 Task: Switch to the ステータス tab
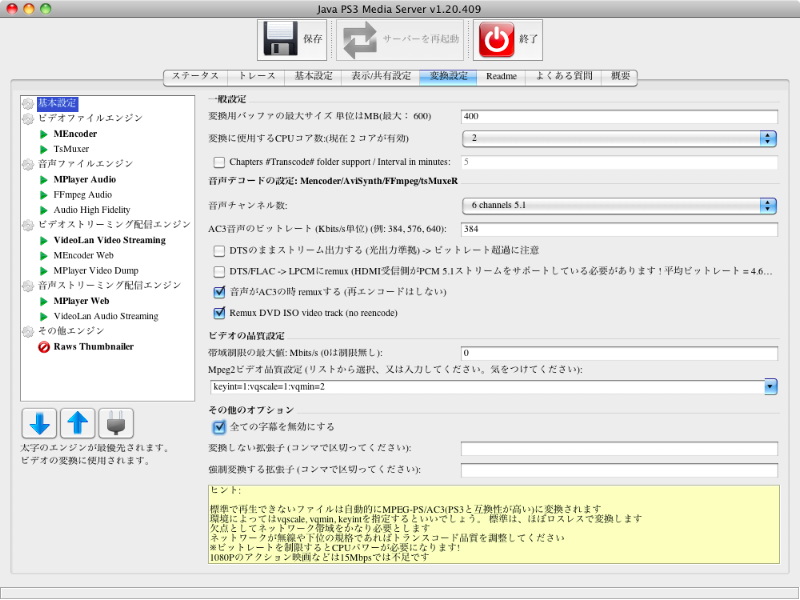(195, 76)
